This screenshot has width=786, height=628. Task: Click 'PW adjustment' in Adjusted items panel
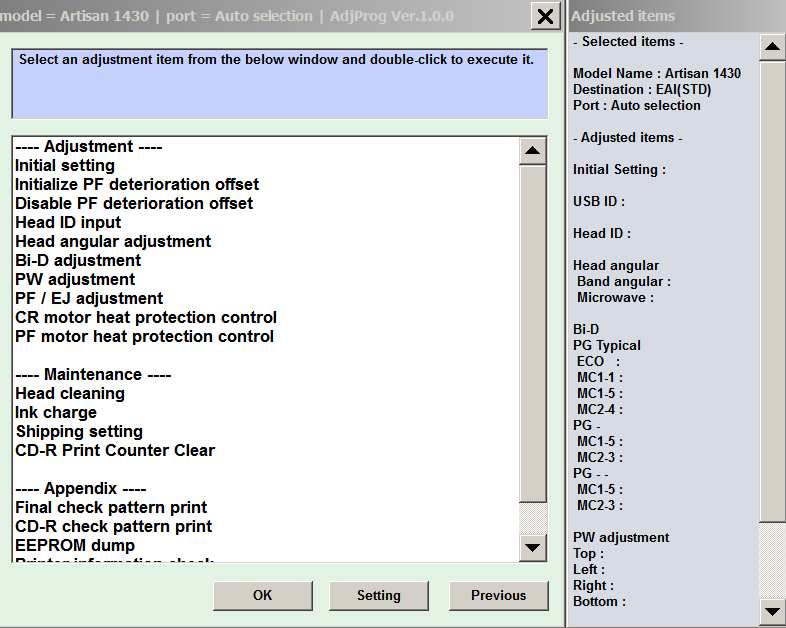[x=621, y=537]
